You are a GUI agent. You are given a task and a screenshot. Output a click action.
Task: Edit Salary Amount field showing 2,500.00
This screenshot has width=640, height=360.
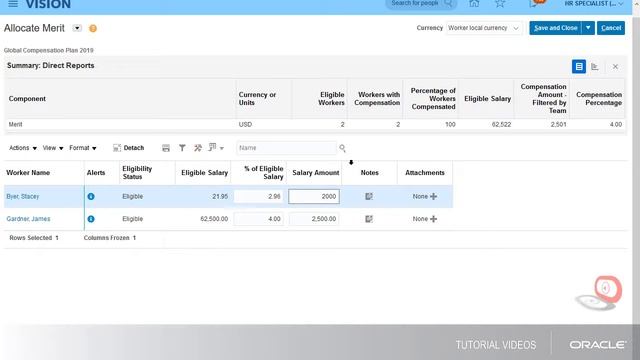pos(314,219)
